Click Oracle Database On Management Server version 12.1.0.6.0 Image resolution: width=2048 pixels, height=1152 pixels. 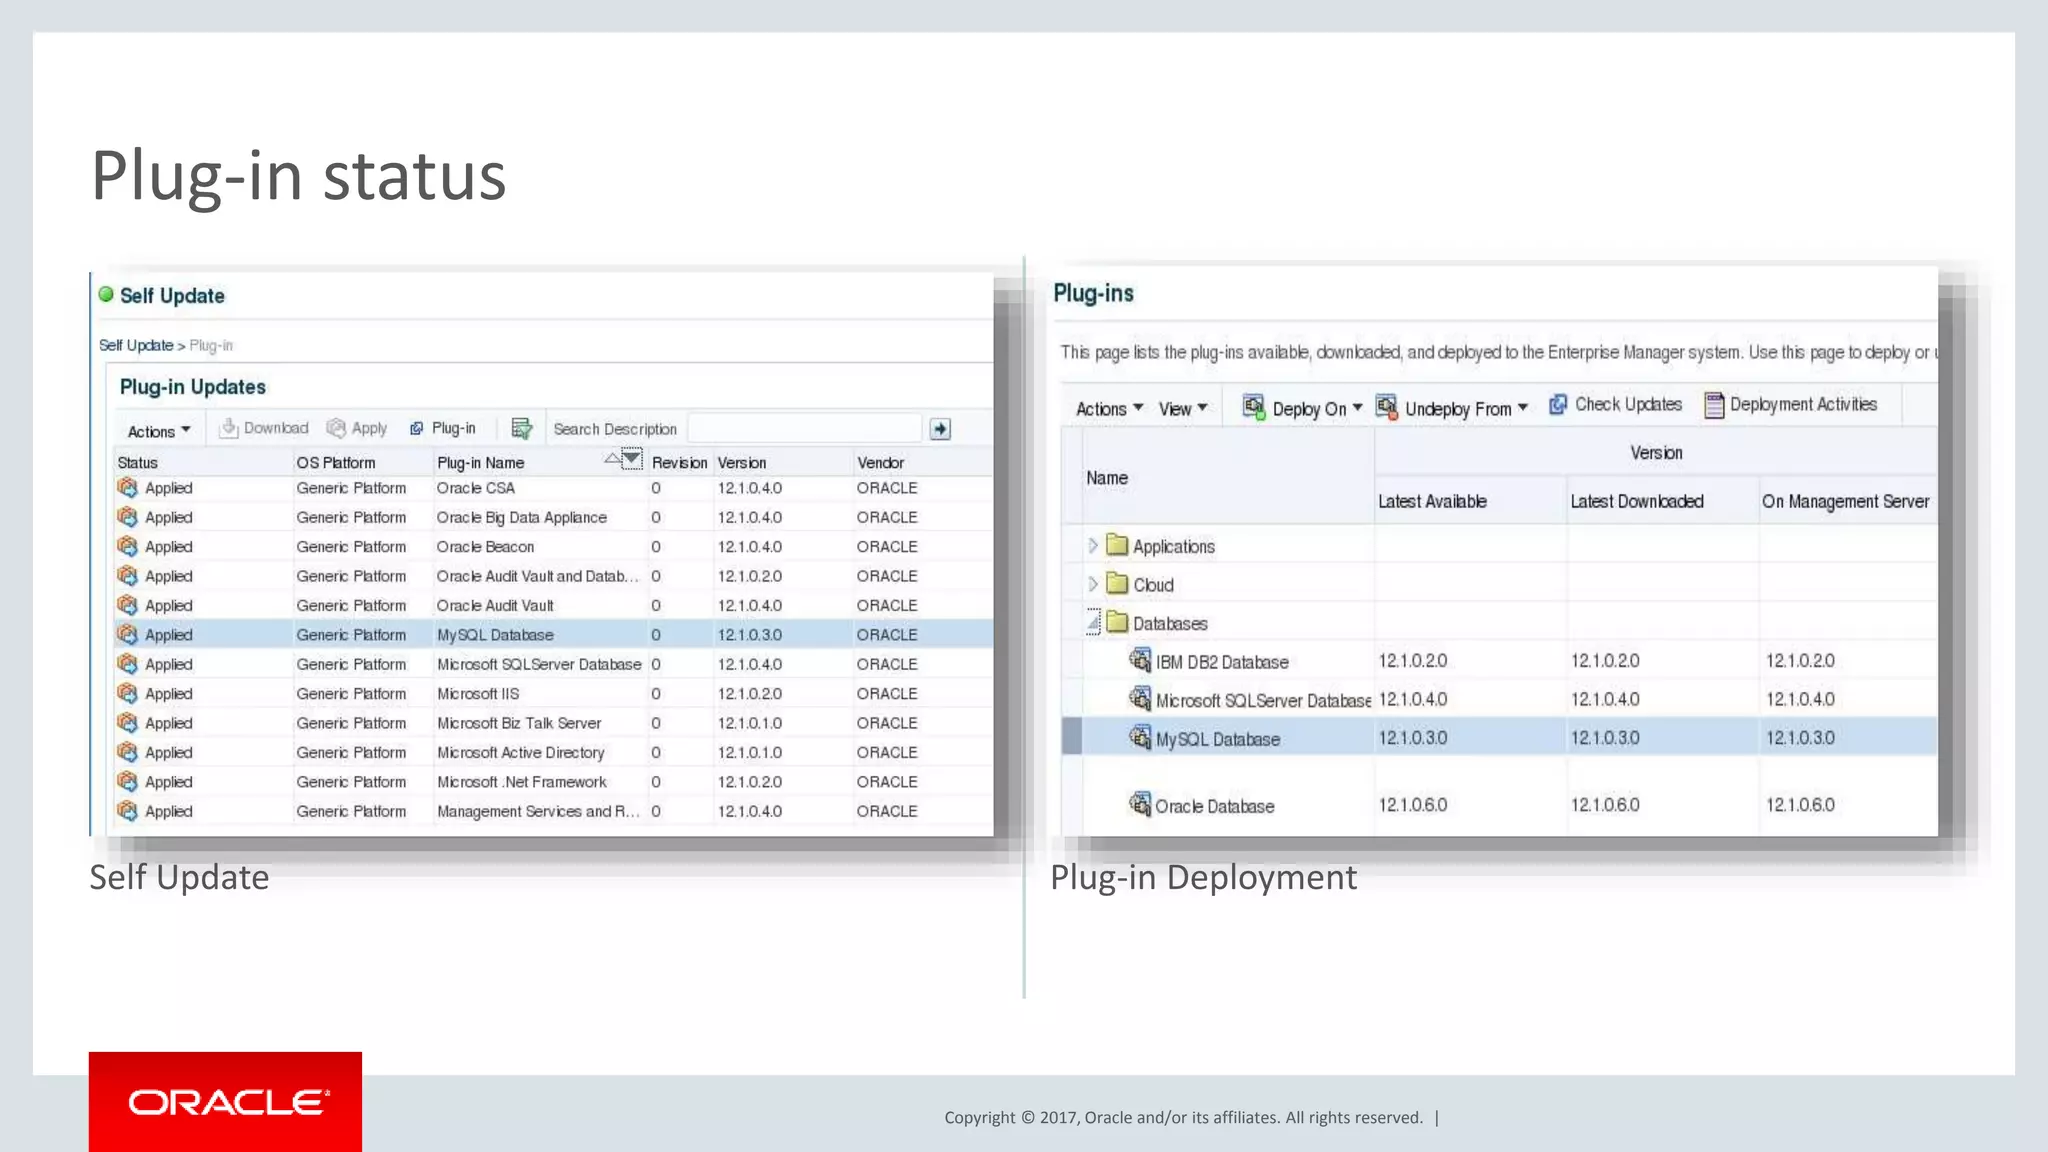click(1800, 804)
